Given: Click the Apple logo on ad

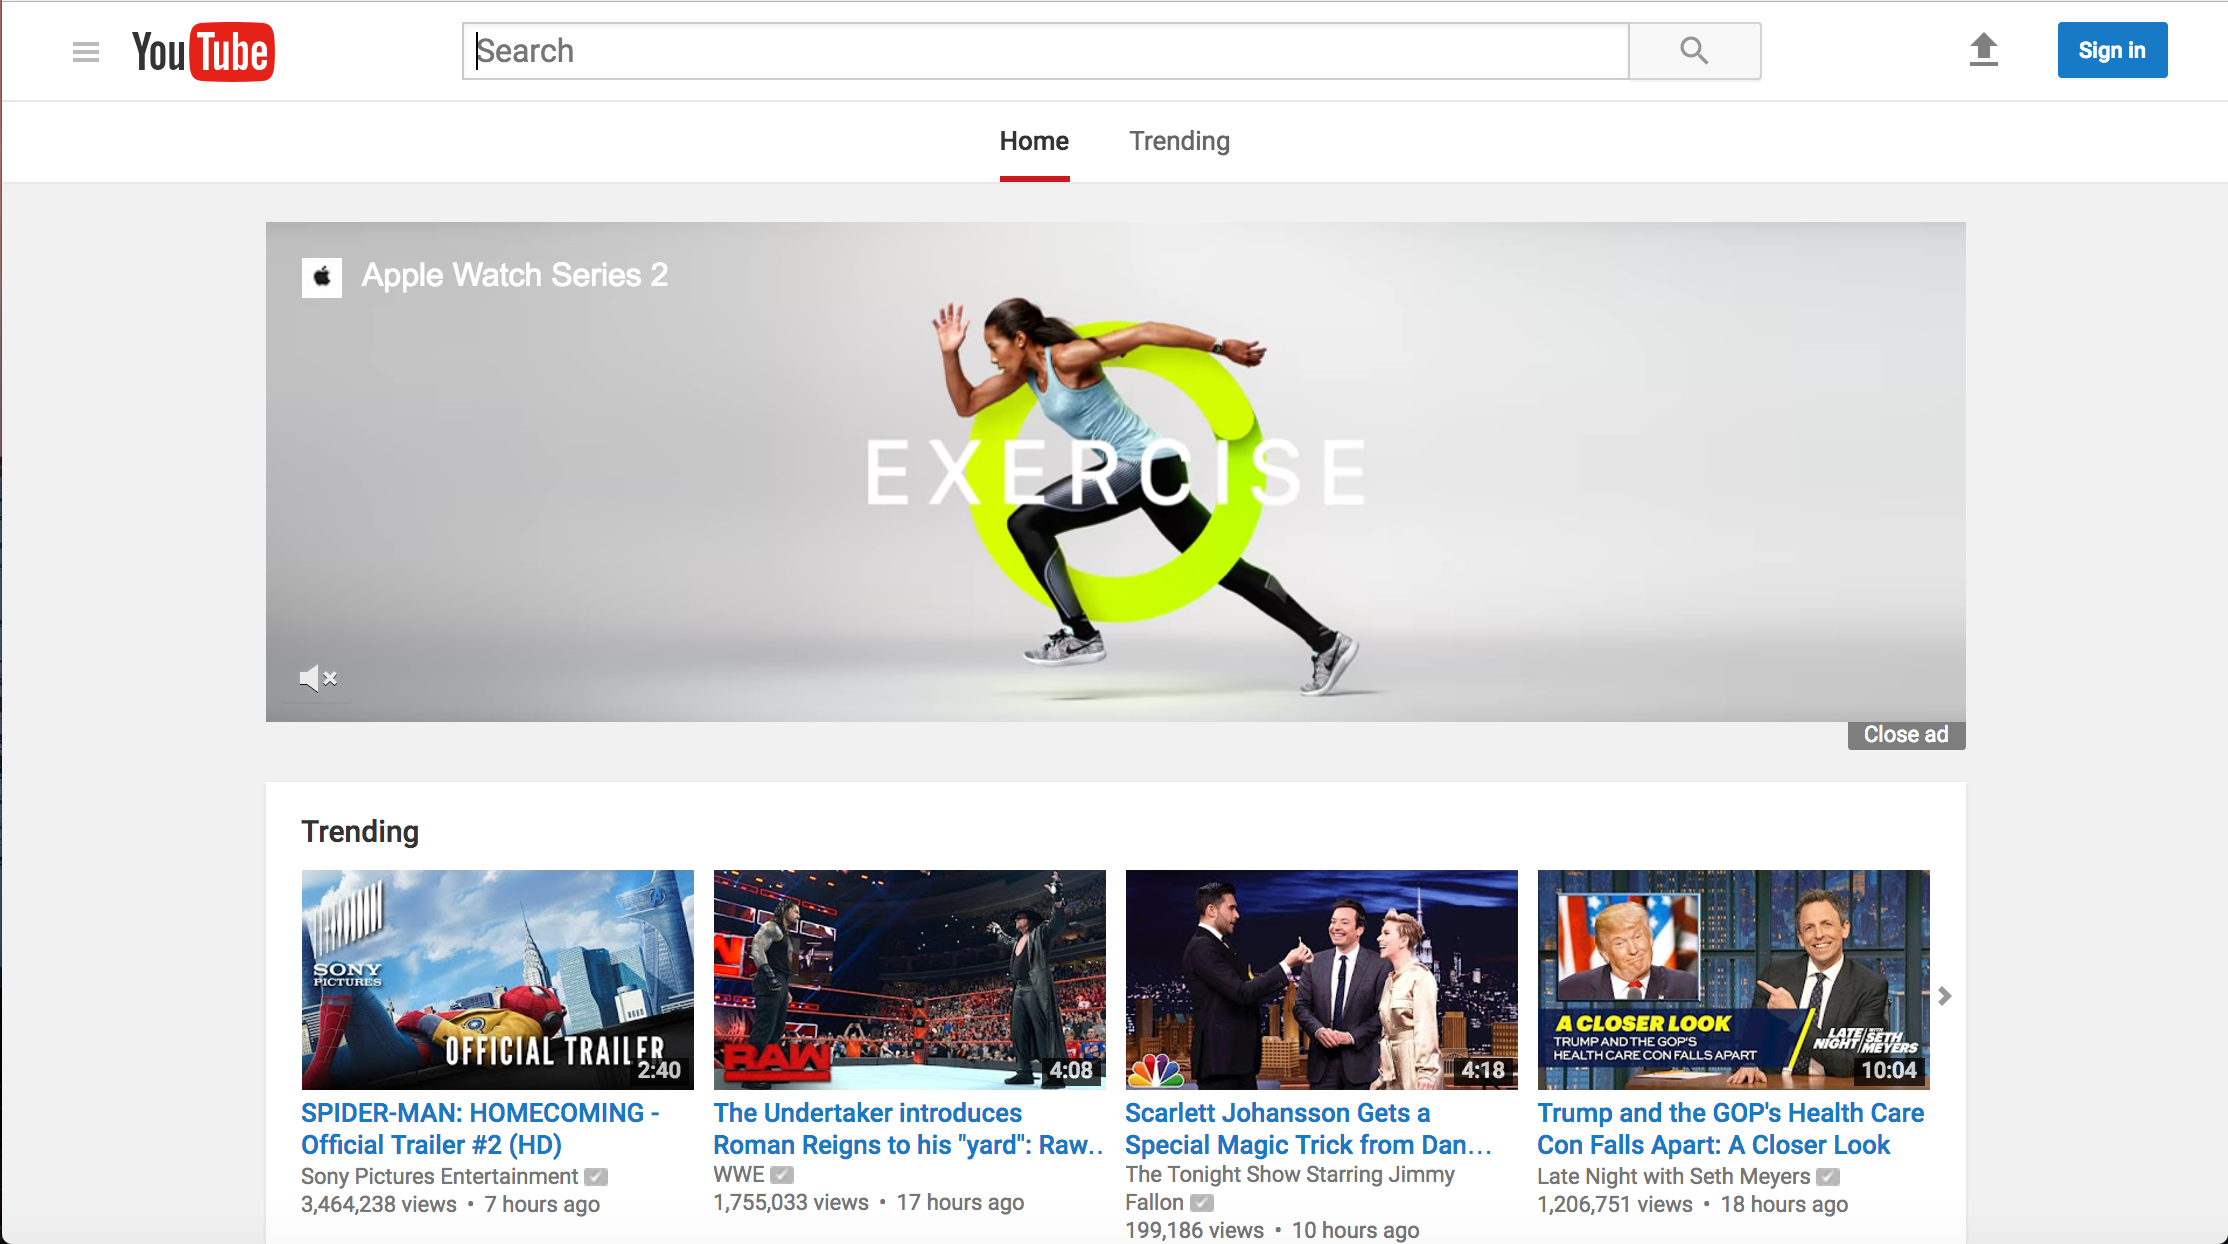Looking at the screenshot, I should (x=322, y=277).
